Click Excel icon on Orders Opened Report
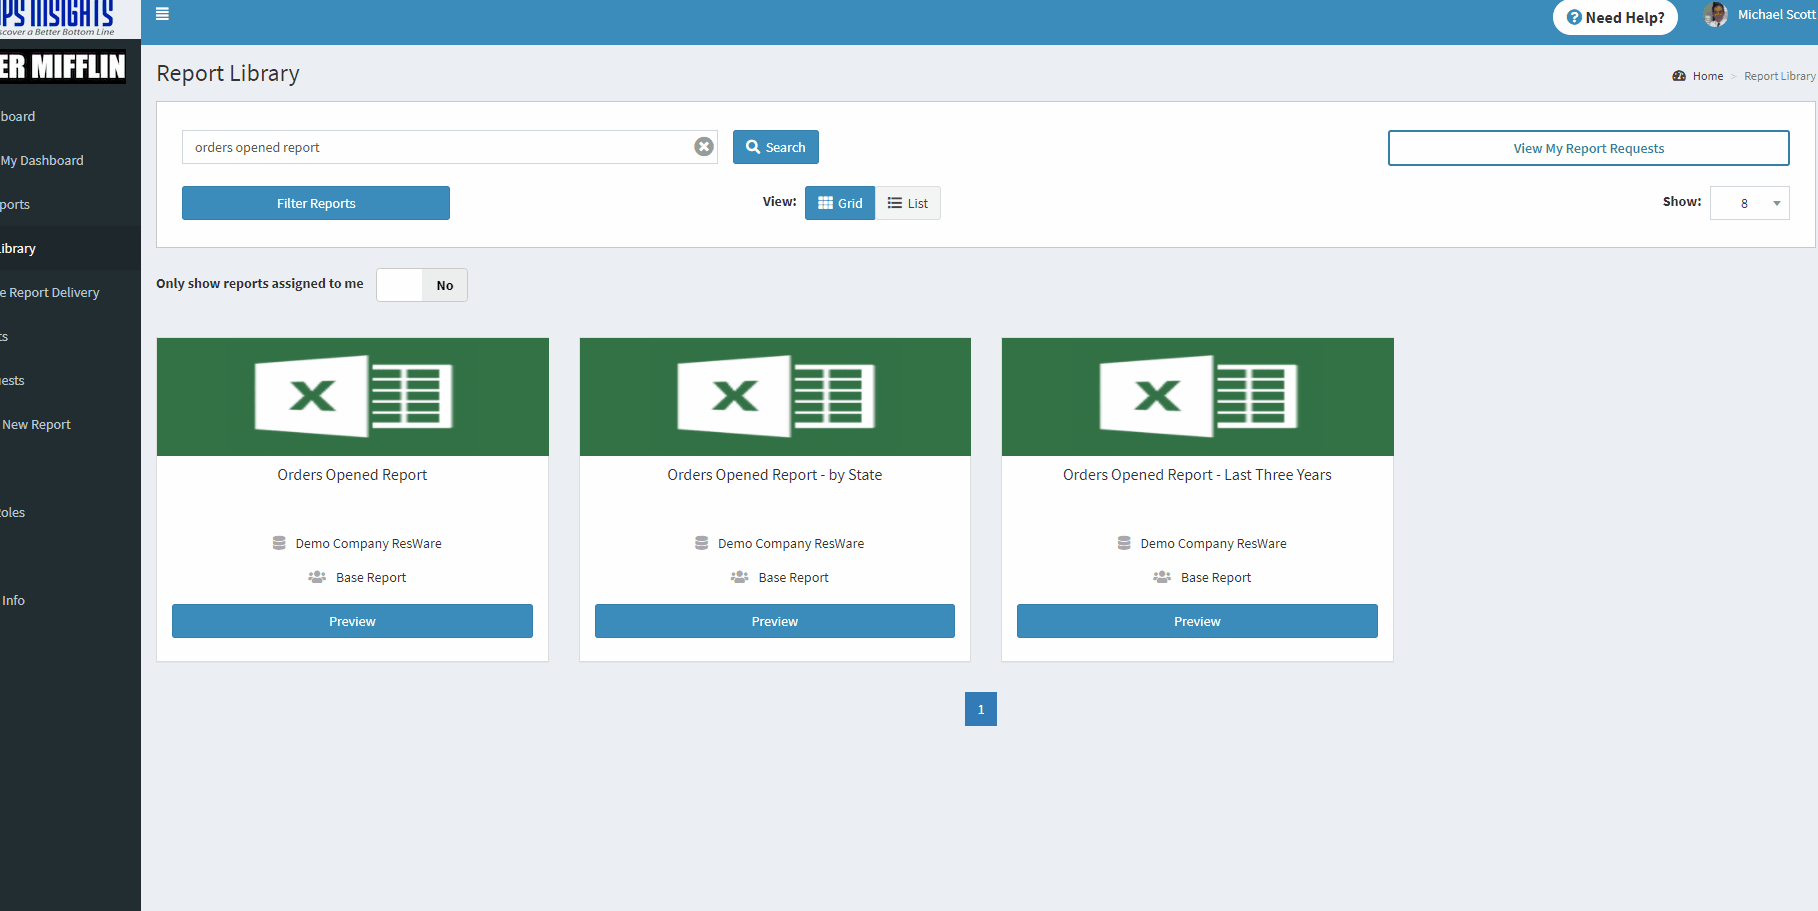Image resolution: width=1818 pixels, height=911 pixels. 352,397
